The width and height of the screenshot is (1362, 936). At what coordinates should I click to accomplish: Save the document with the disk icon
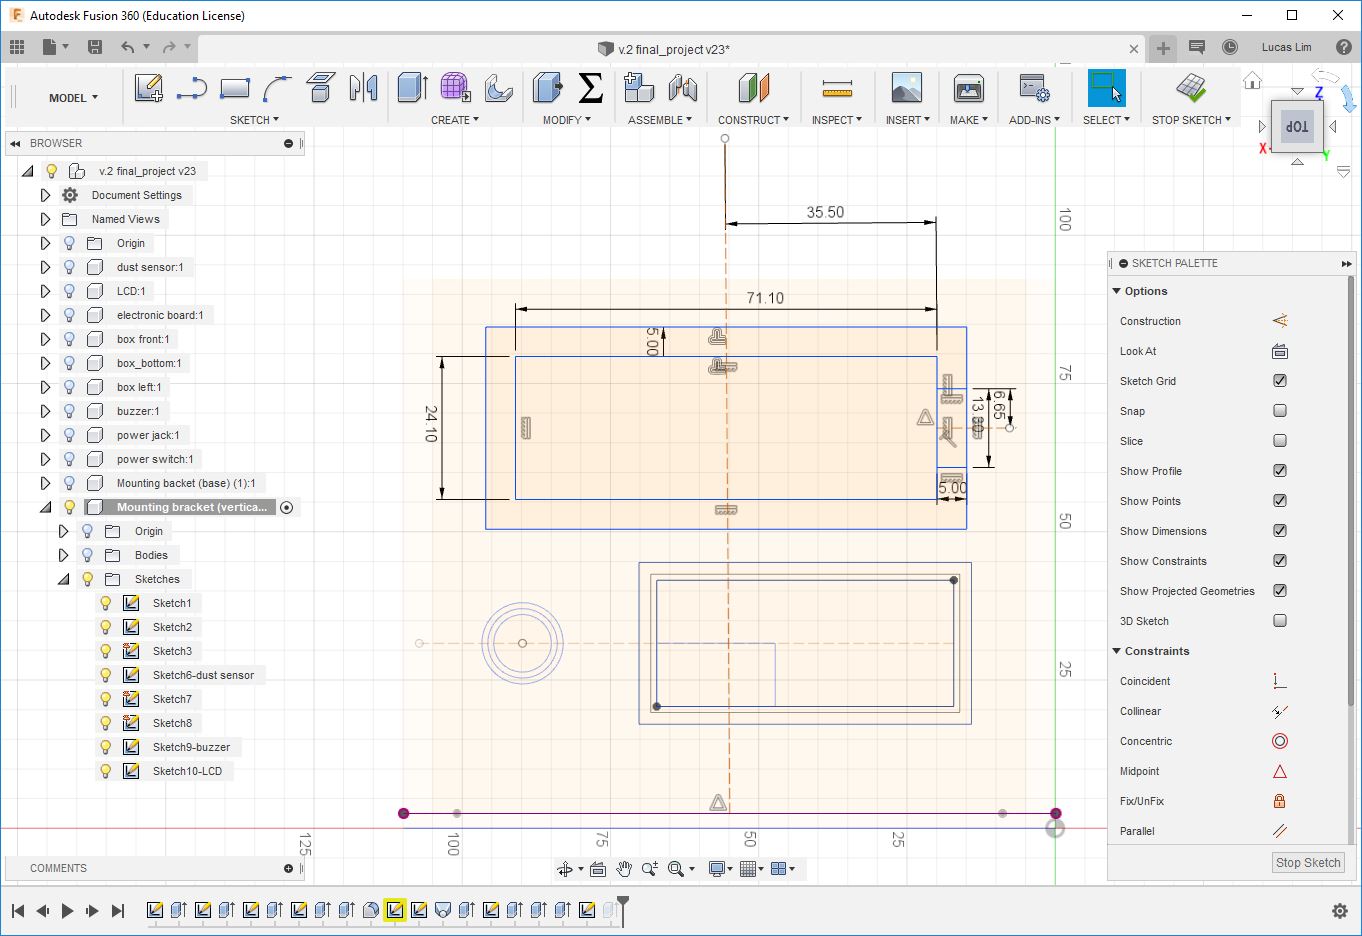tap(95, 47)
